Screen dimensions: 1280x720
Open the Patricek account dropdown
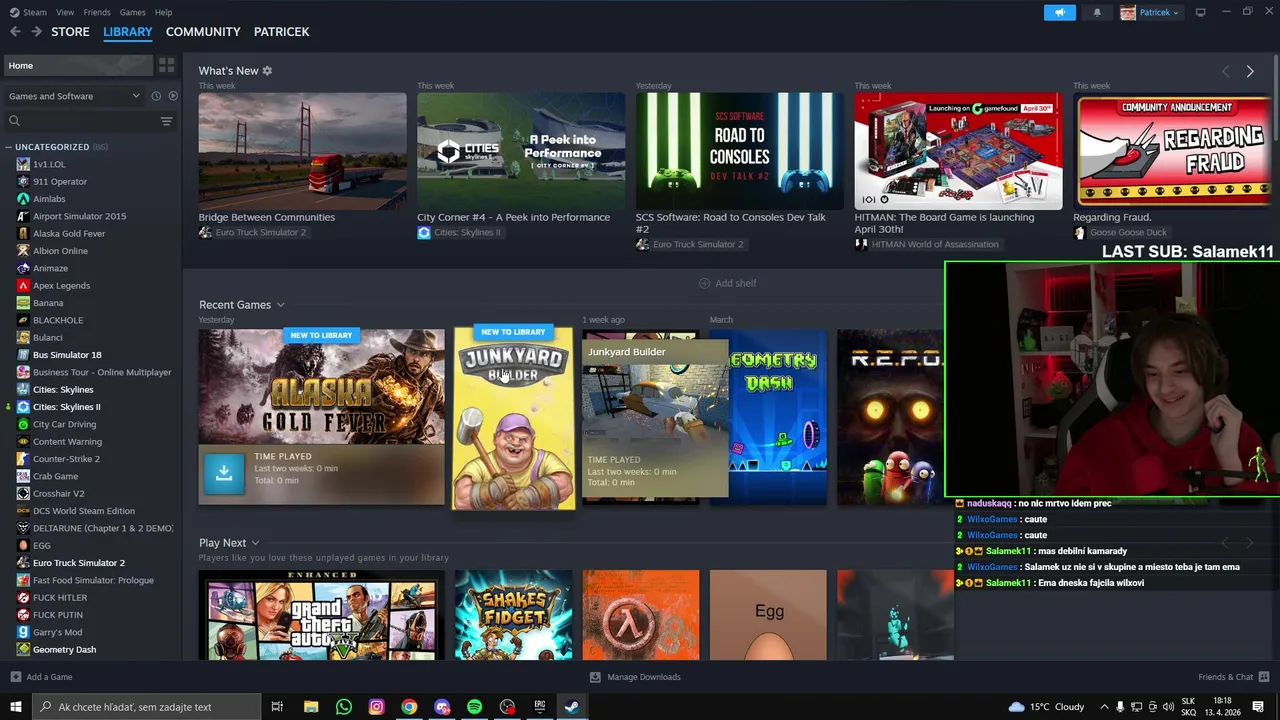coord(1150,12)
